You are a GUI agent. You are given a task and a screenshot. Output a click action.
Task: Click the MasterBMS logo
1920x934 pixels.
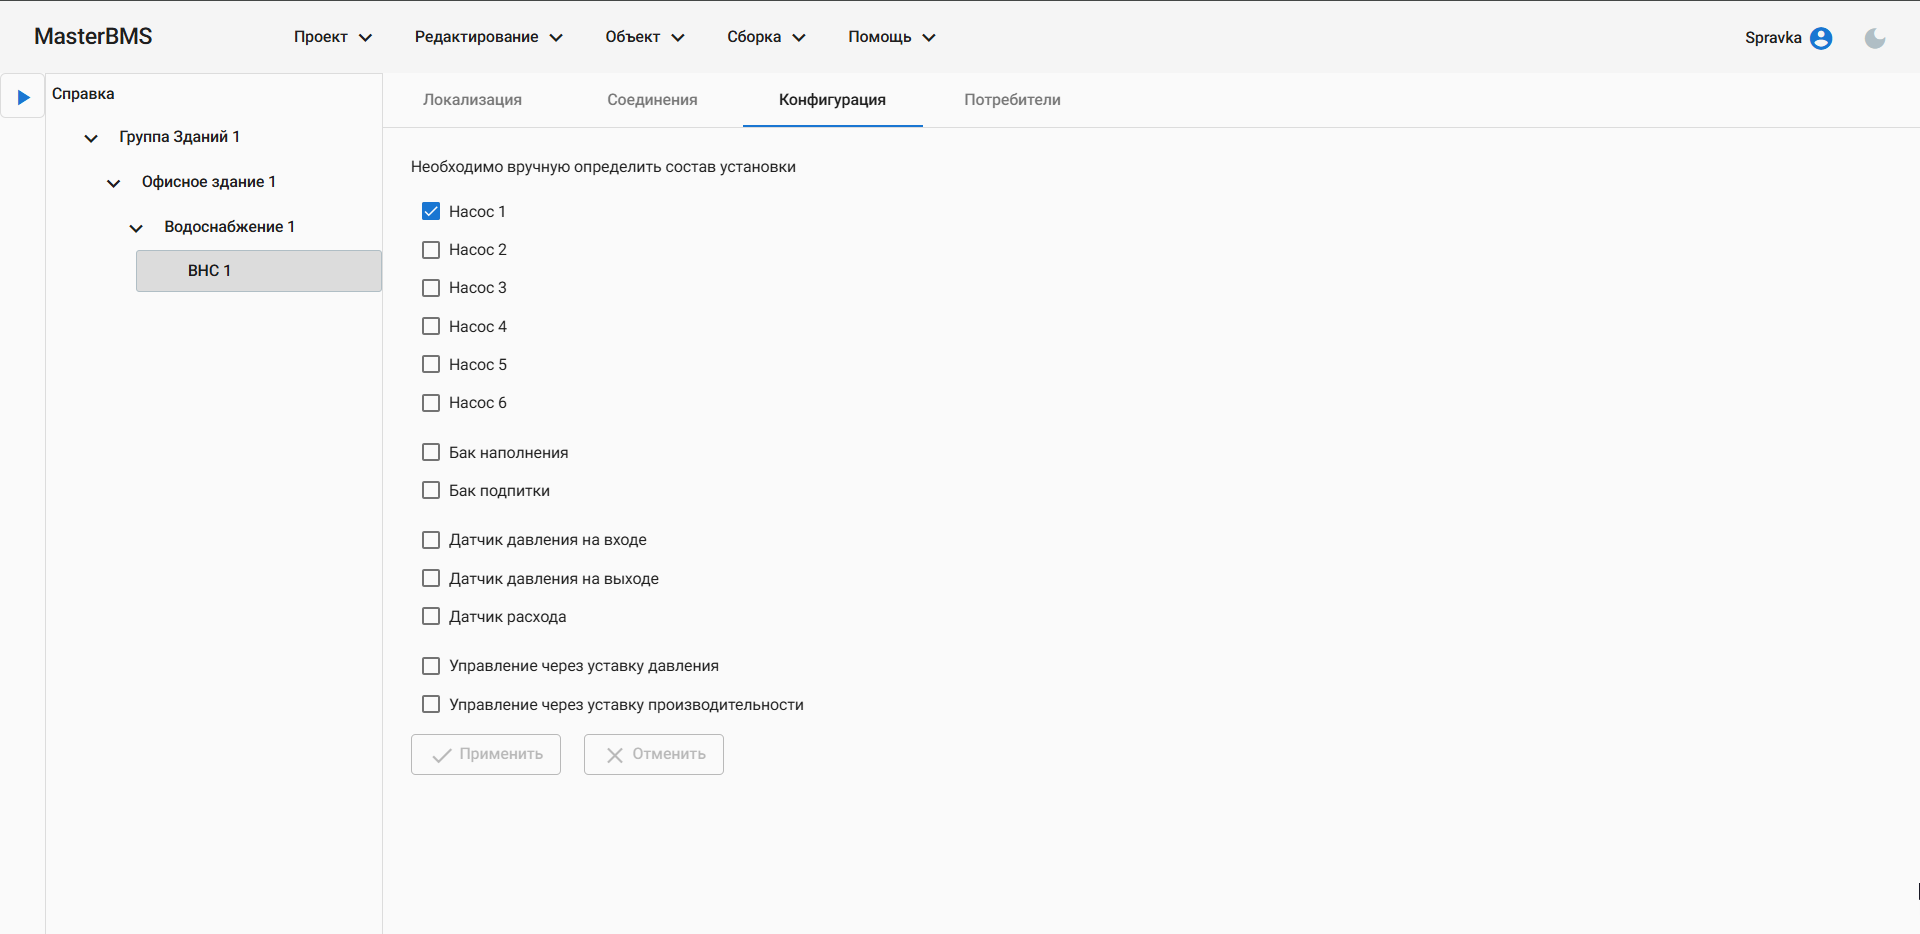coord(93,37)
